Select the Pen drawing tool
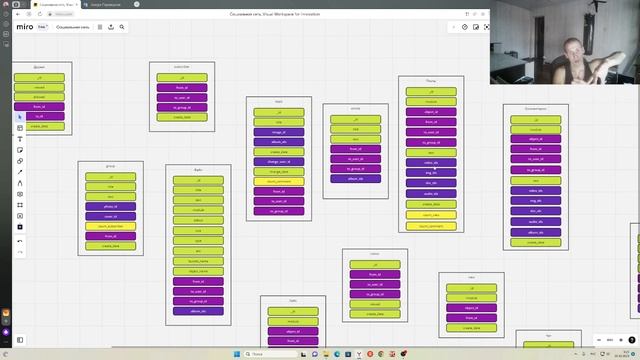This screenshot has height=360, width=640. coord(20,183)
